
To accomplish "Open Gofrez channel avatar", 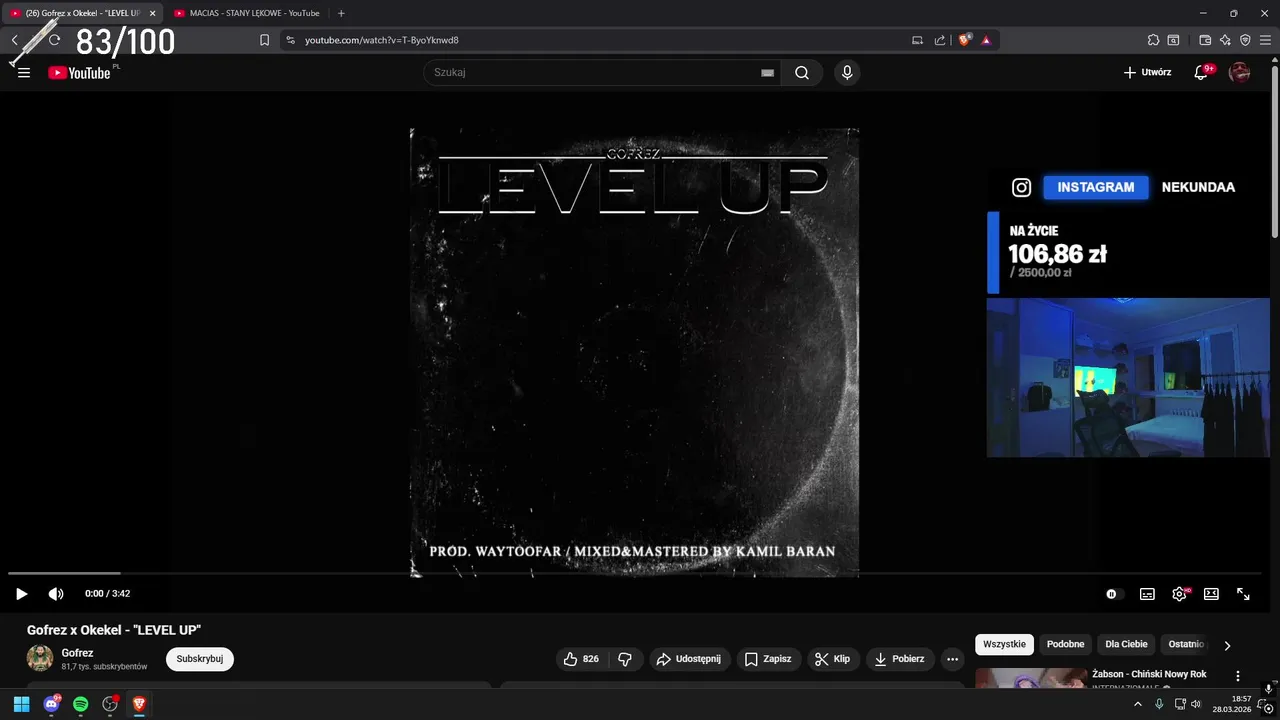I will click(40, 658).
